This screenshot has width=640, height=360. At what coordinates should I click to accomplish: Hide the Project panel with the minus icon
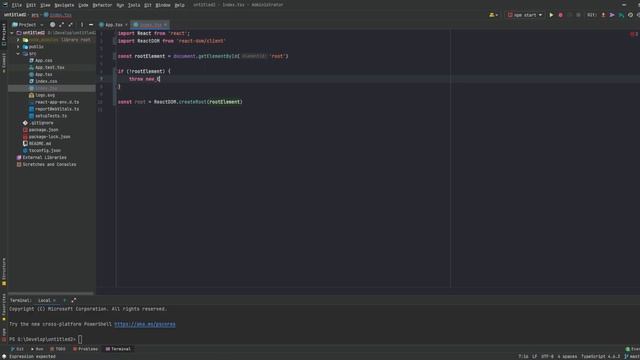[x=91, y=25]
